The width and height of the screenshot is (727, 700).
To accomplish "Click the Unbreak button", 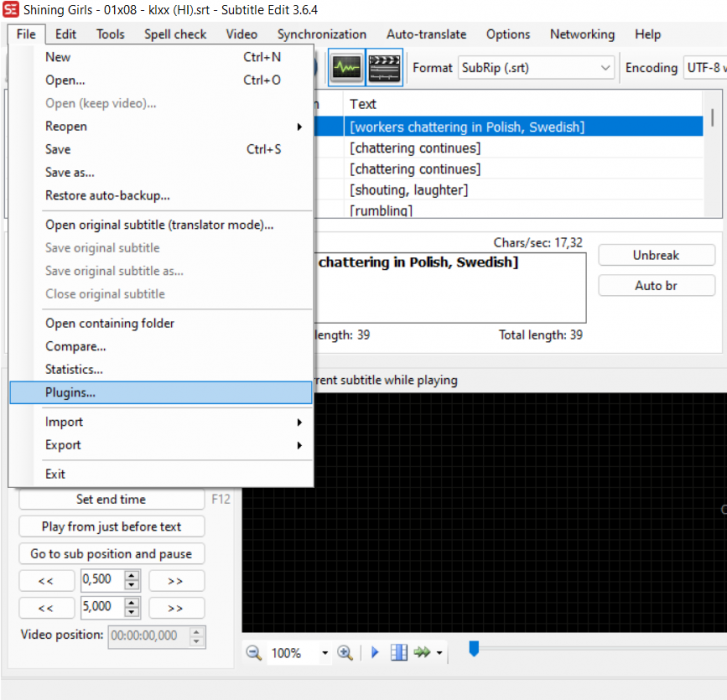I will tap(655, 255).
